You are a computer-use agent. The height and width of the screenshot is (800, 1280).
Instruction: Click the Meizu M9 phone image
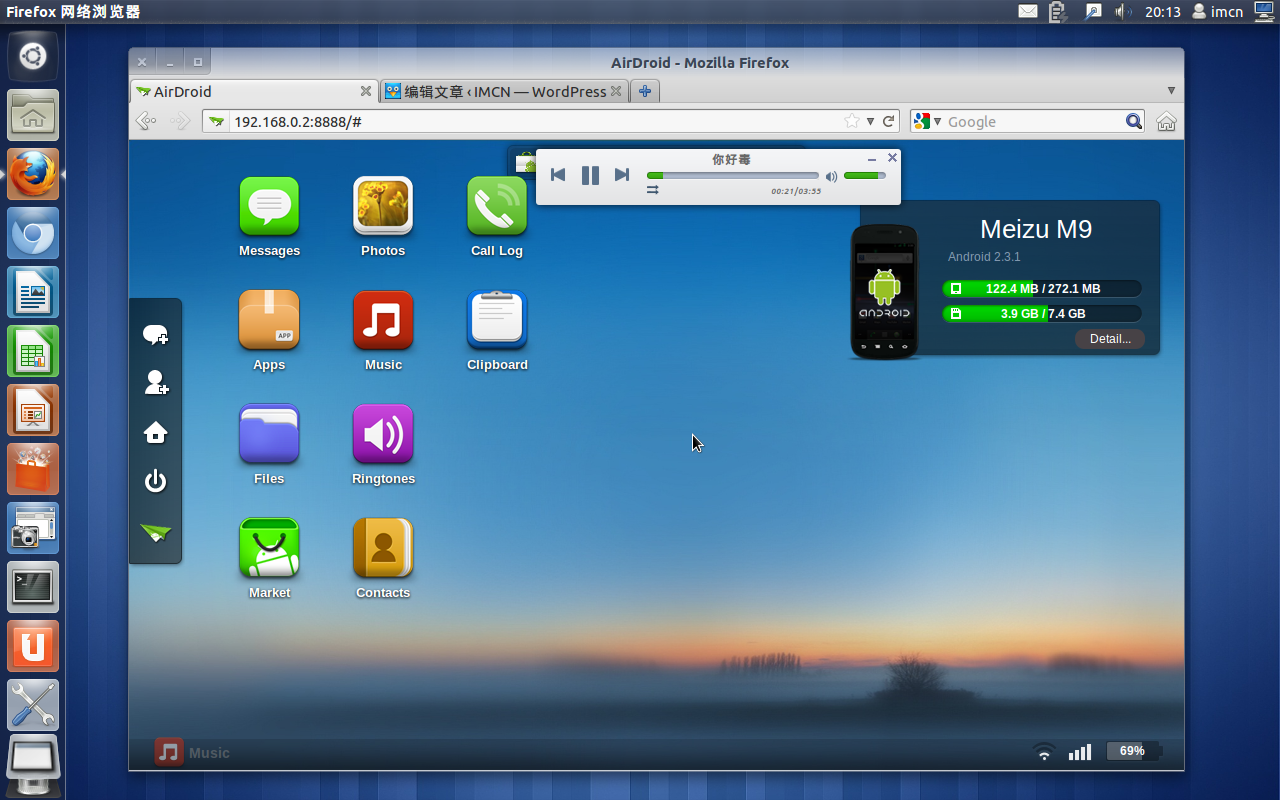pos(884,292)
